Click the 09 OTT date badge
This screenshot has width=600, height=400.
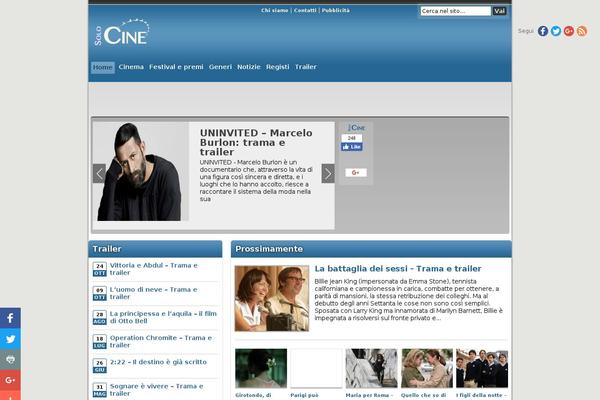point(99,293)
